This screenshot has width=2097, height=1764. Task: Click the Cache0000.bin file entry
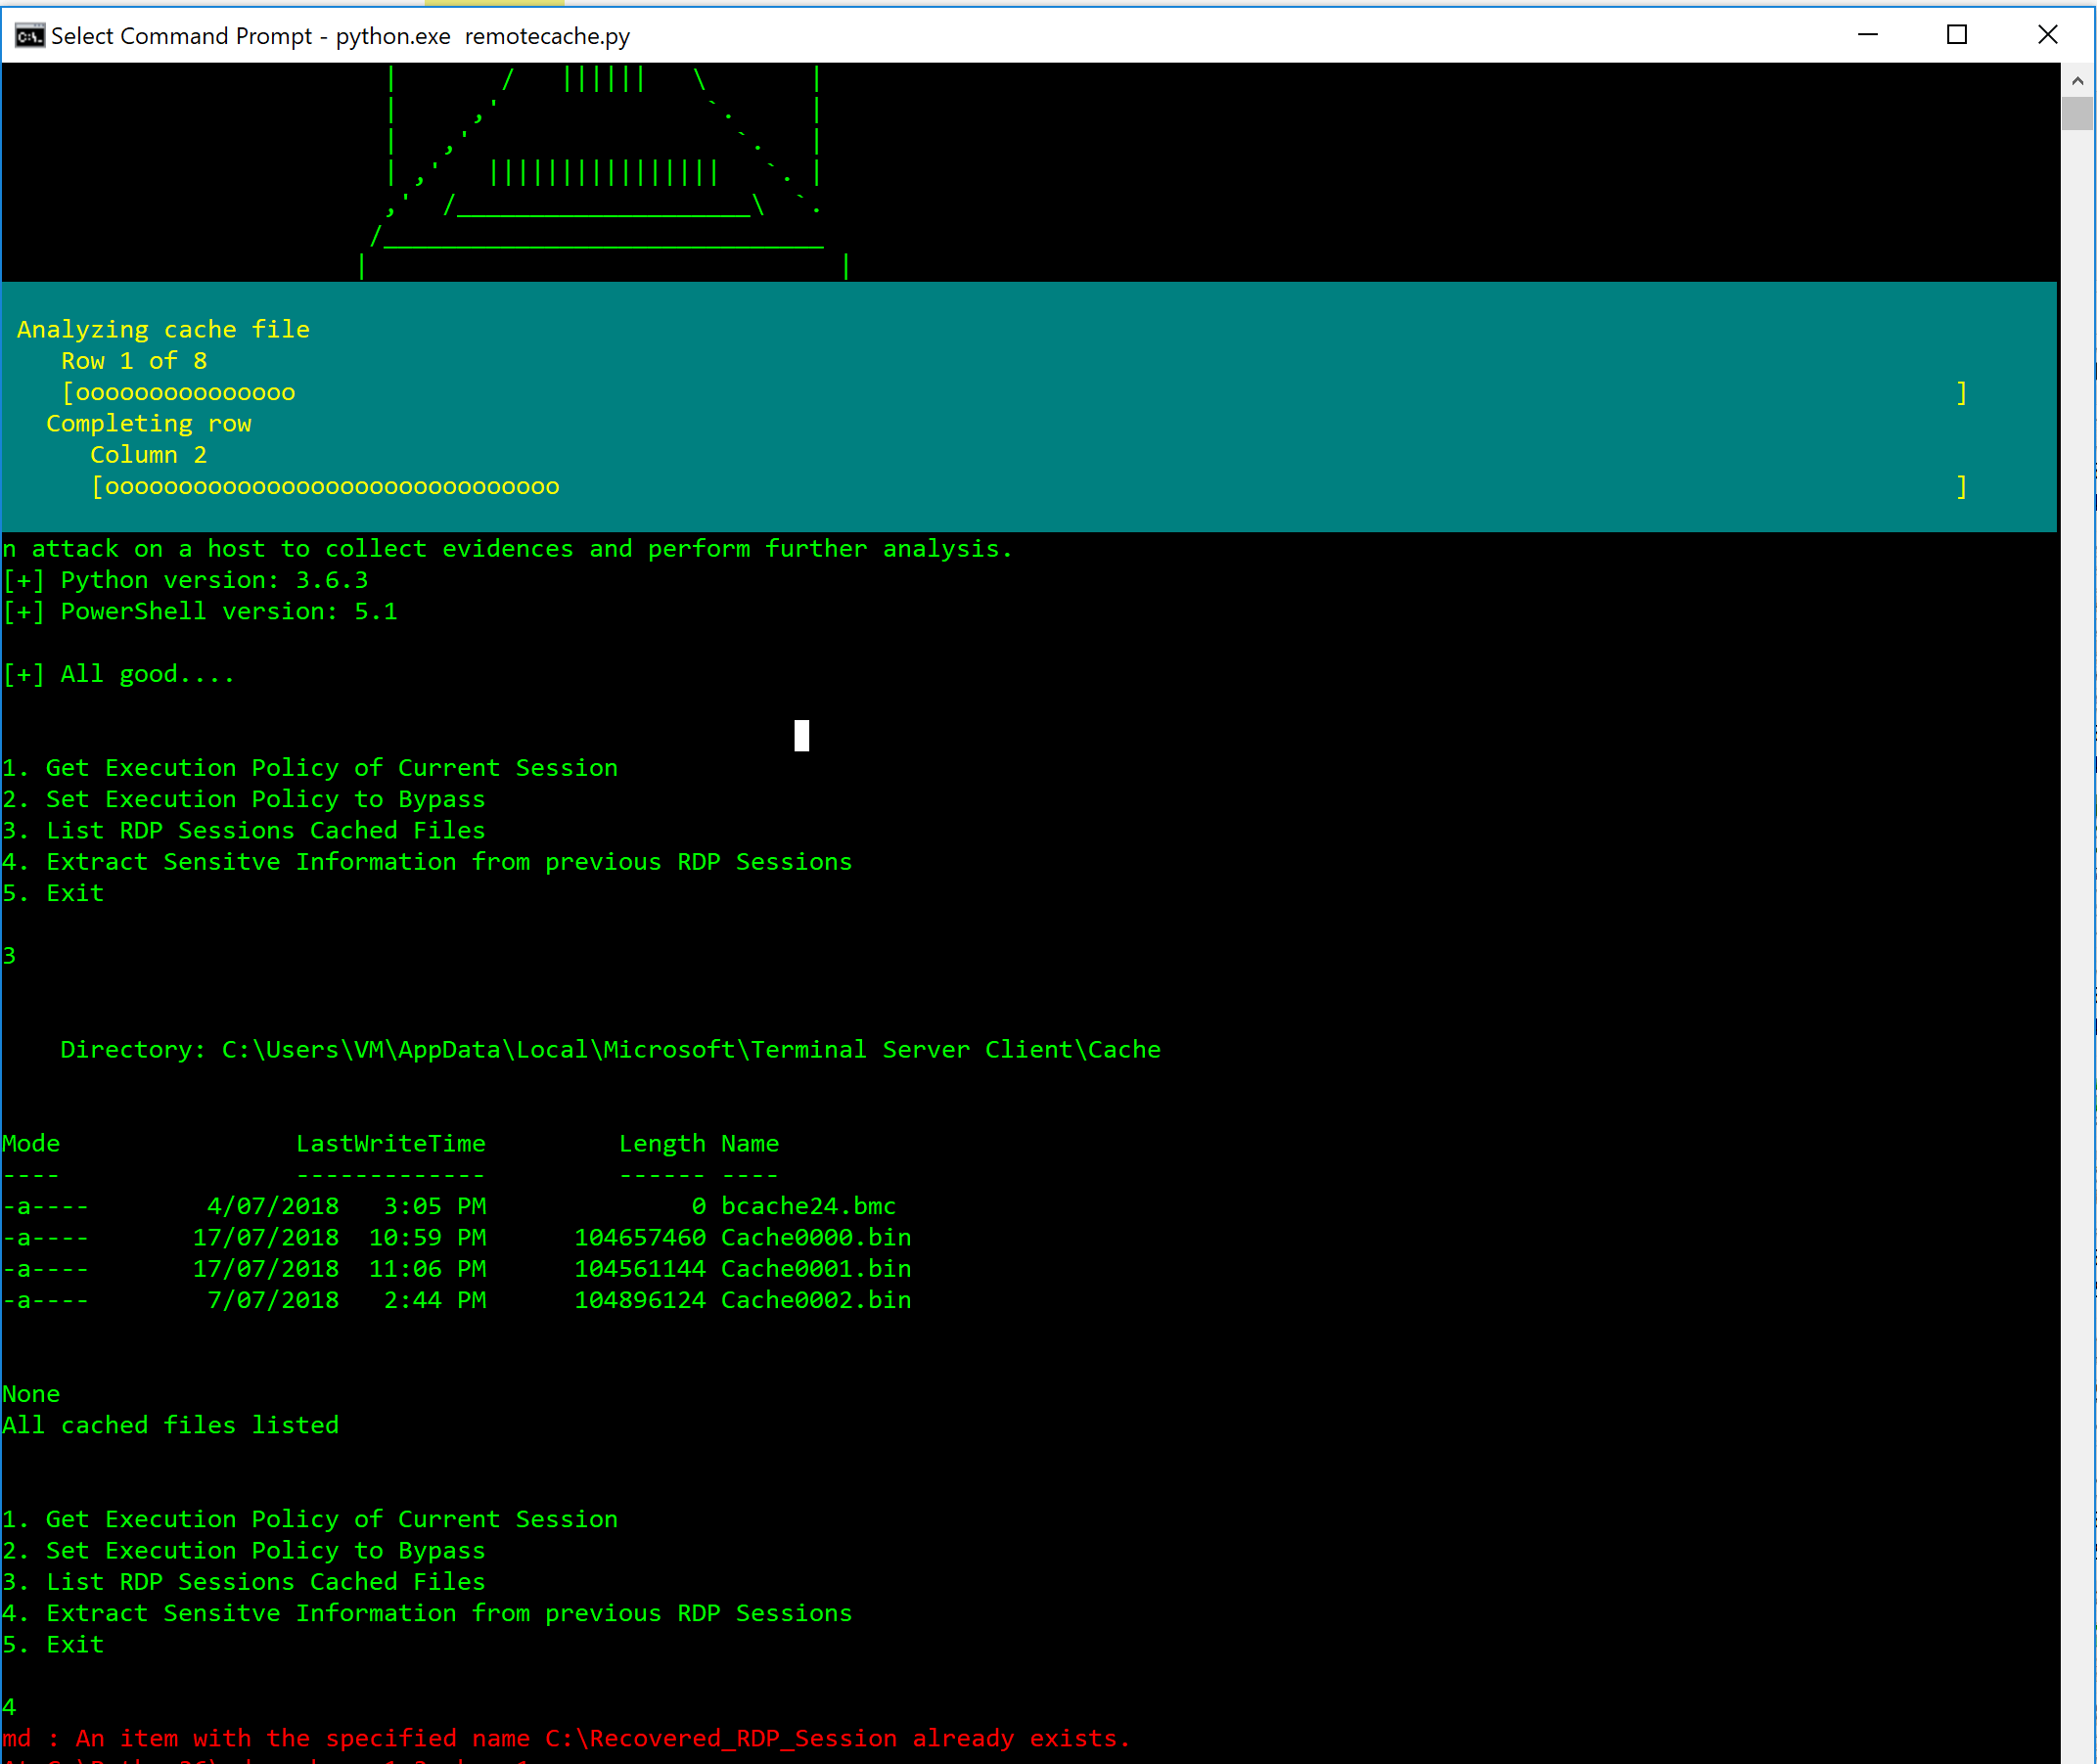tap(815, 1237)
